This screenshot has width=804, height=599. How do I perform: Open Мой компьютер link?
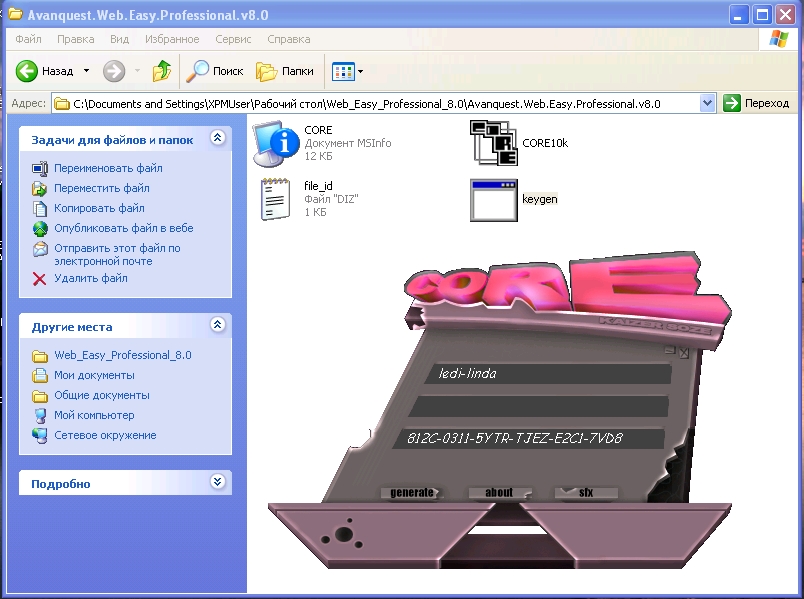coord(94,415)
